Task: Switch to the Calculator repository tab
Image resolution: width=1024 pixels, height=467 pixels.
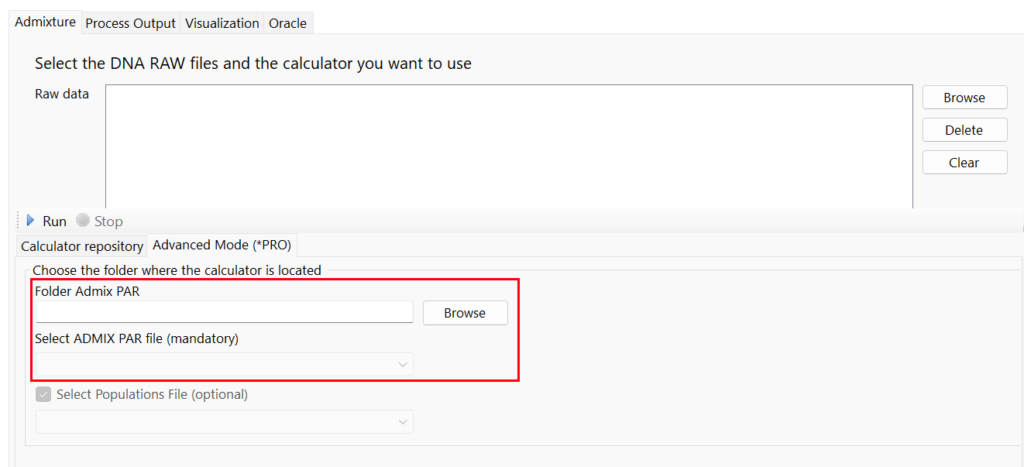Action: click(x=82, y=246)
